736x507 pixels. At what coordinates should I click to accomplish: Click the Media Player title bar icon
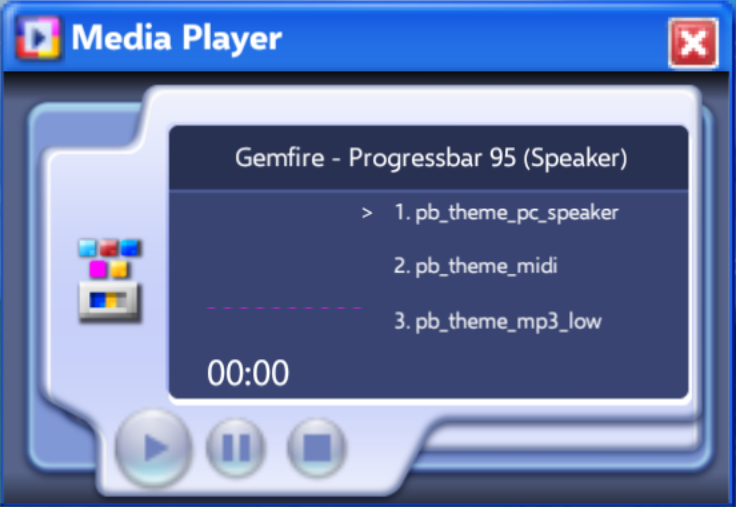pos(38,38)
